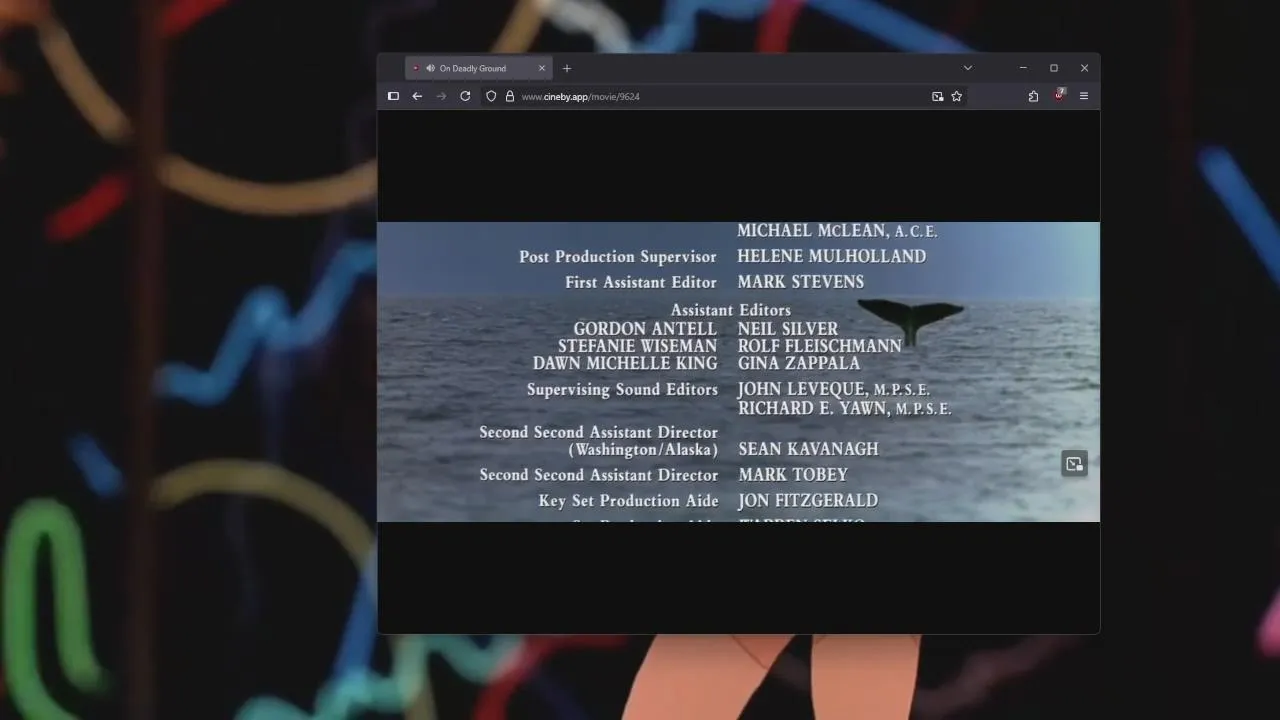
Task: Mute the On Deadly Ground tab audio
Action: point(430,68)
